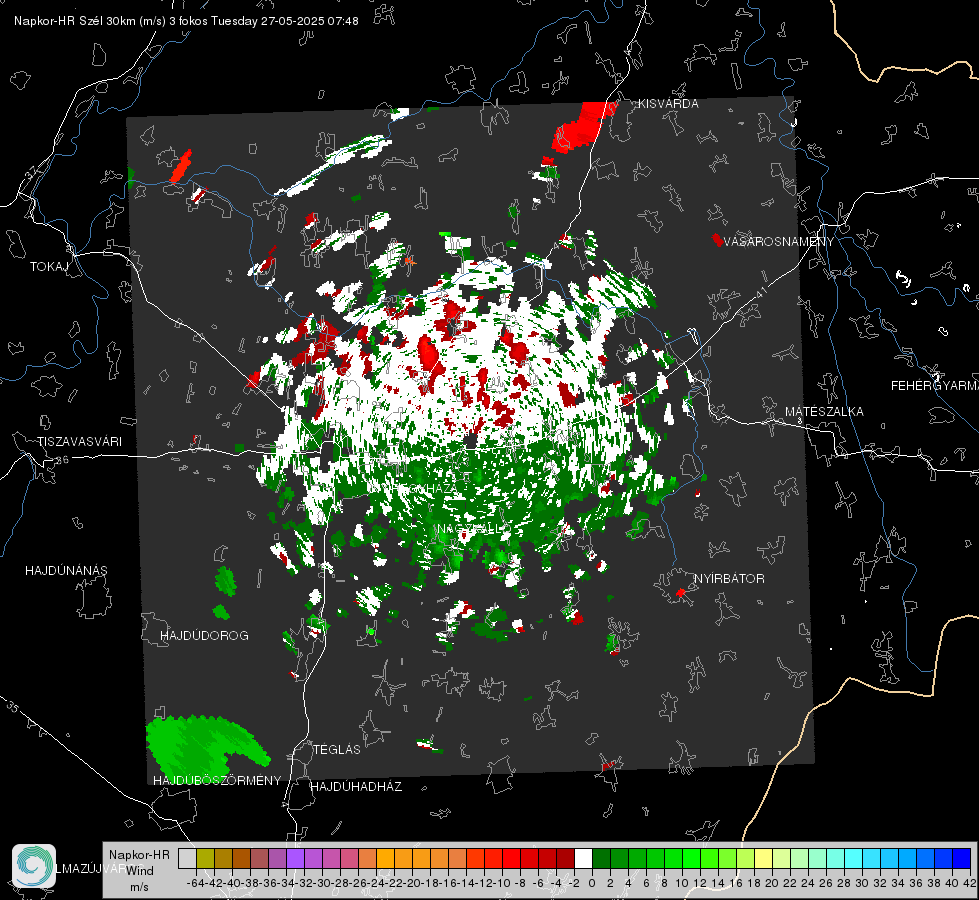Click the FEHÉRGYARMAT label at right edge
The width and height of the screenshot is (979, 900).
point(935,386)
